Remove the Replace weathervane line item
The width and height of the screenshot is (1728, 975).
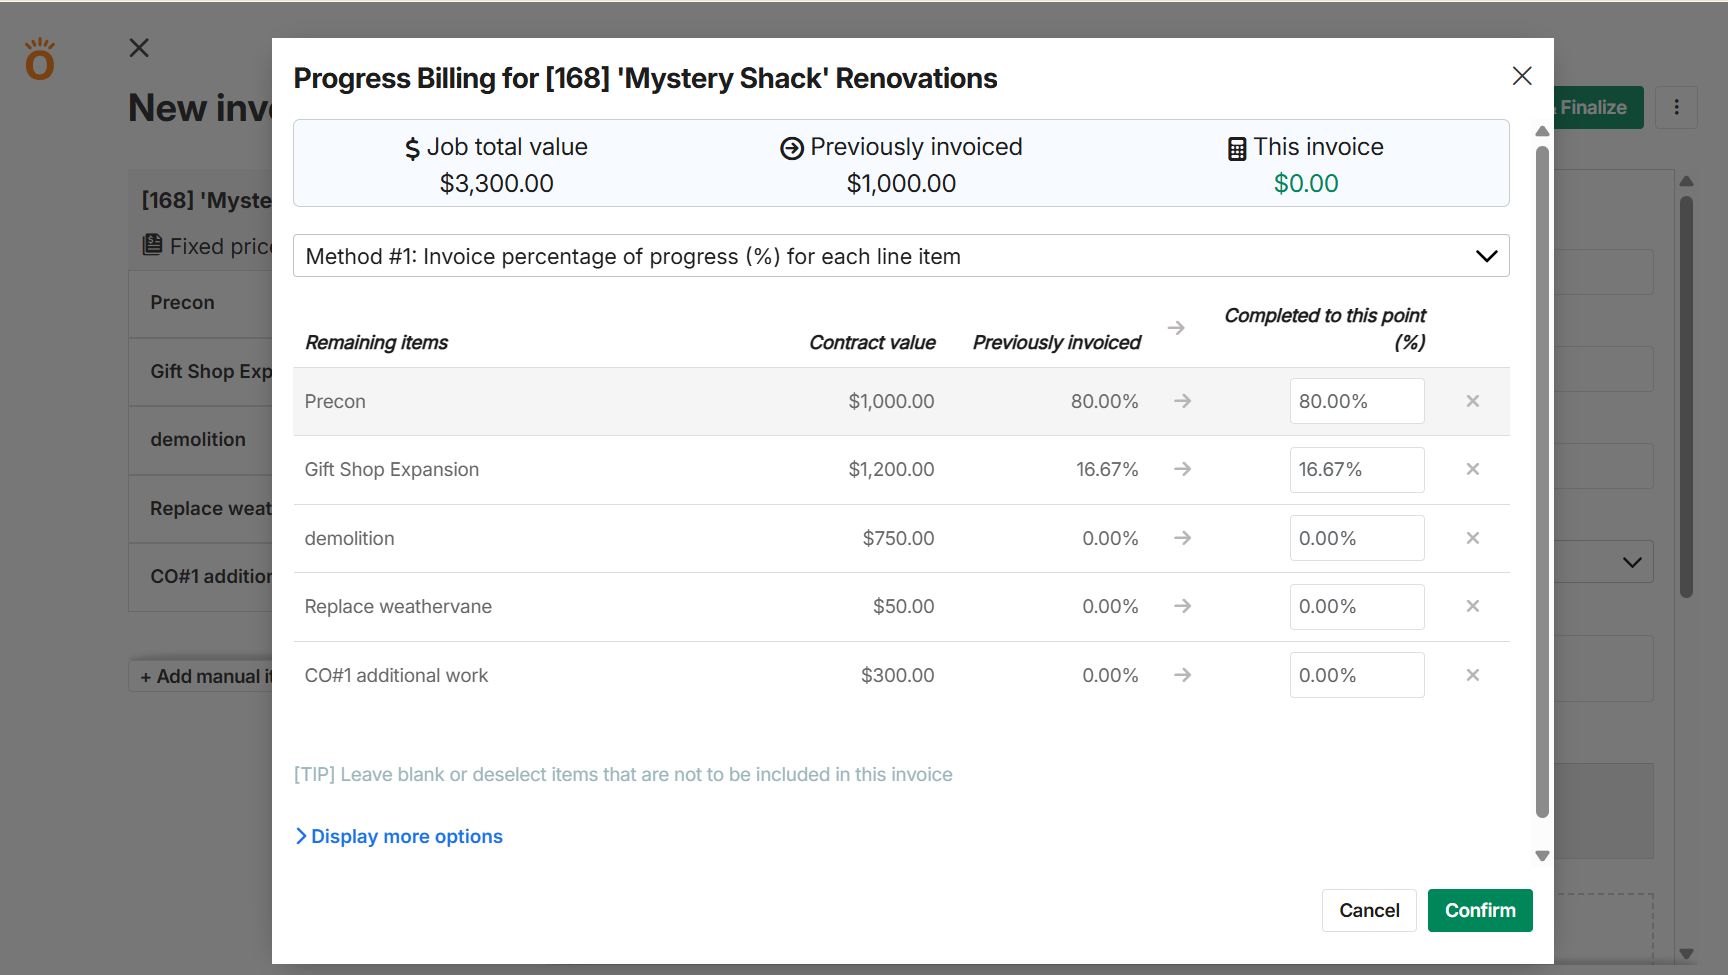[x=1473, y=606]
